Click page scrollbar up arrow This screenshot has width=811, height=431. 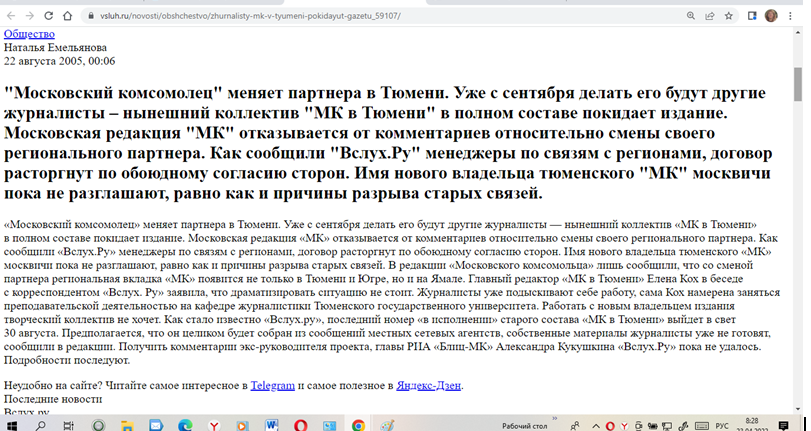click(x=799, y=32)
